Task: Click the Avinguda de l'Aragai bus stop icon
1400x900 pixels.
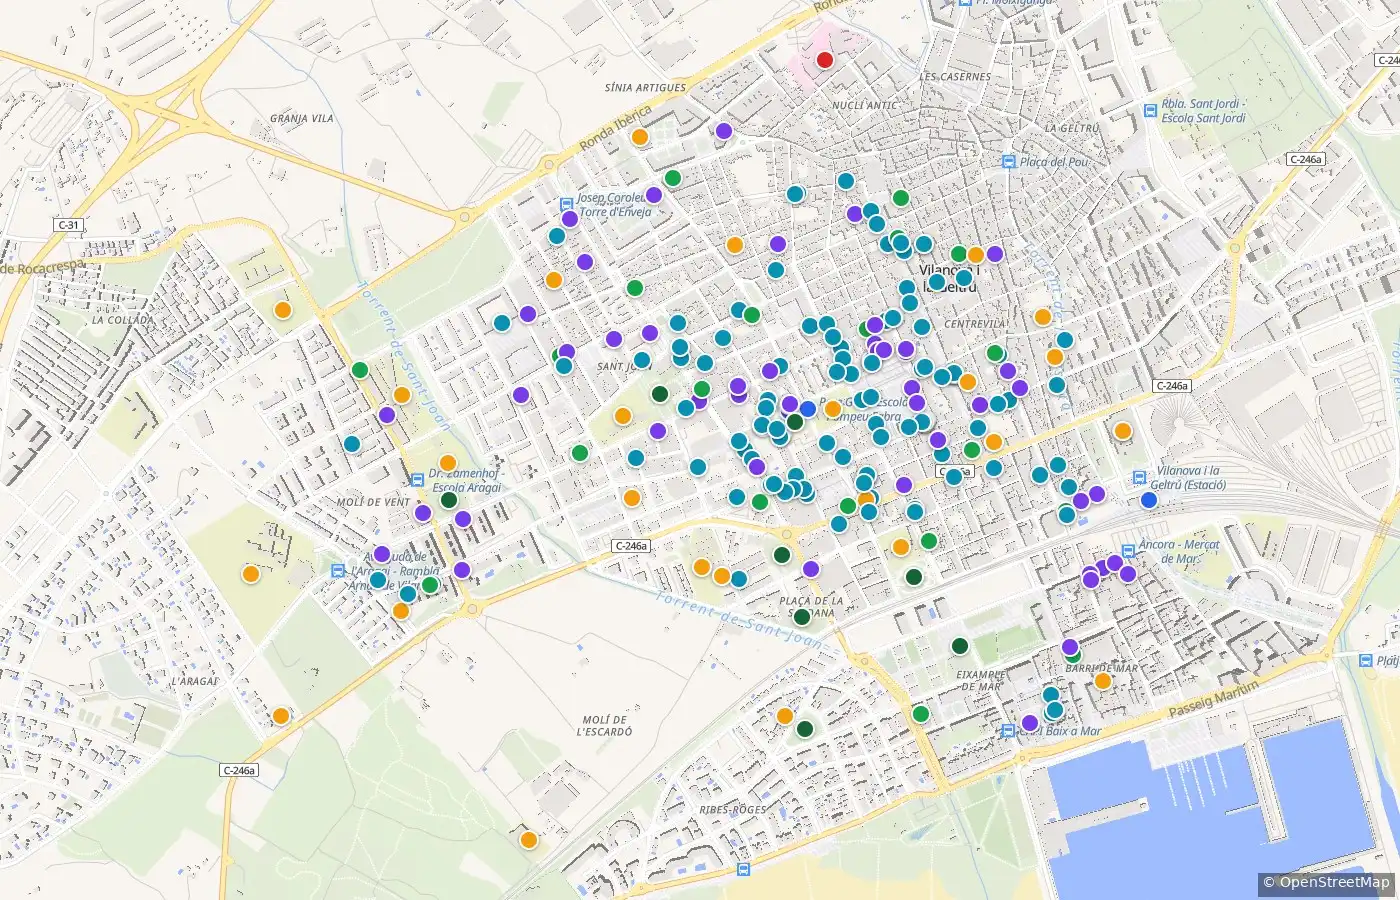Action: [338, 570]
